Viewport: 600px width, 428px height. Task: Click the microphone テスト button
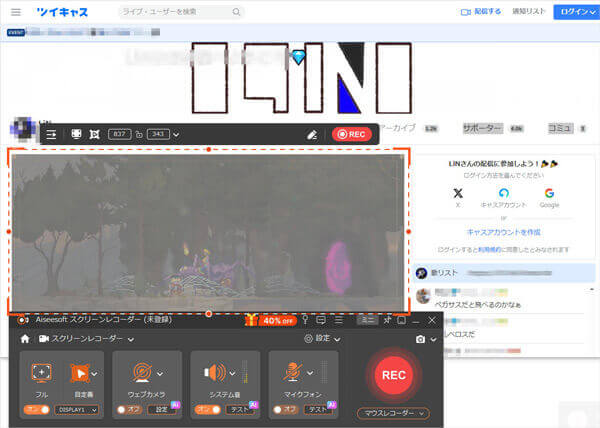(318, 410)
